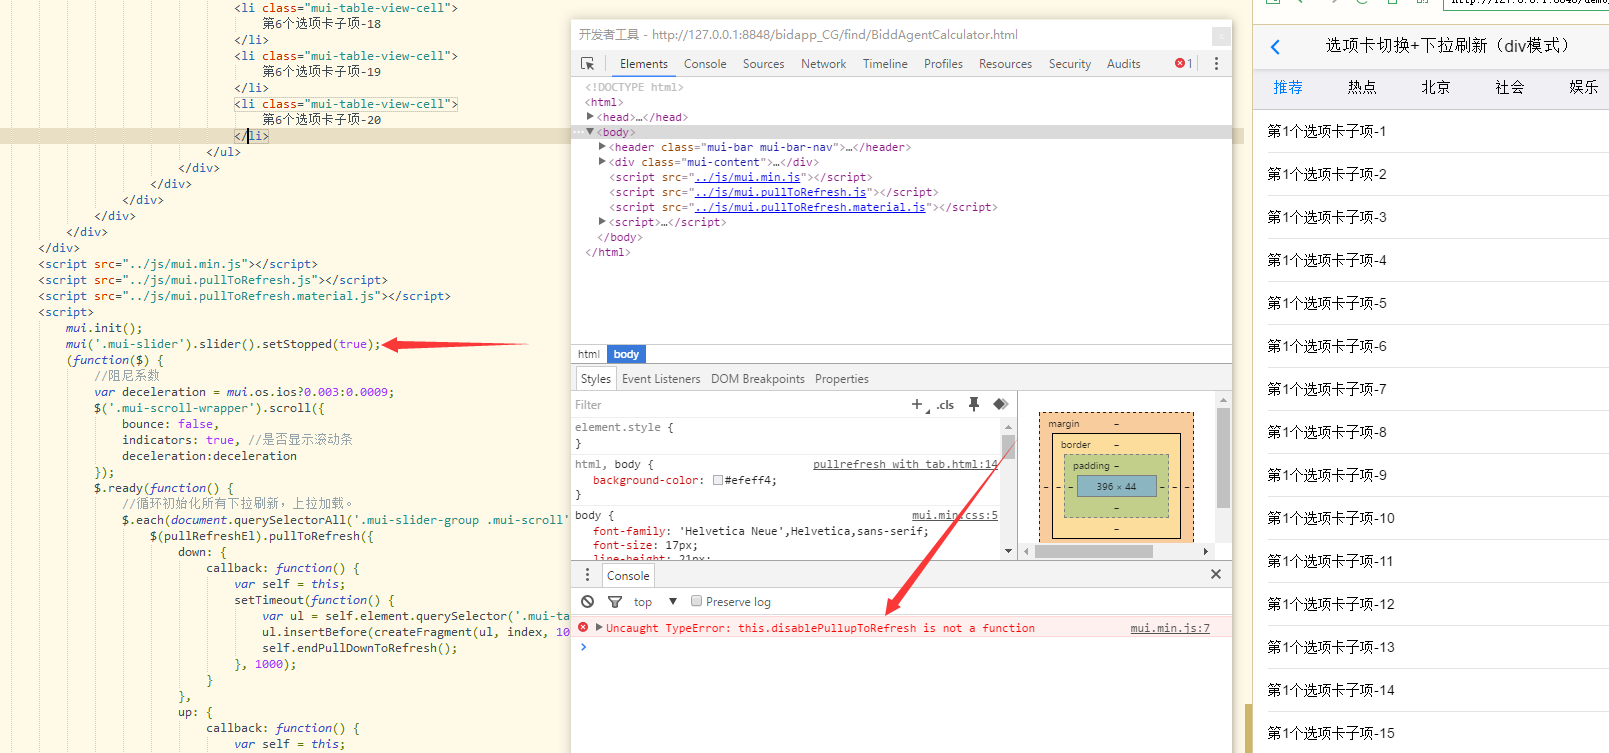Activate the inspect element picker icon
The image size is (1609, 753).
tap(588, 64)
